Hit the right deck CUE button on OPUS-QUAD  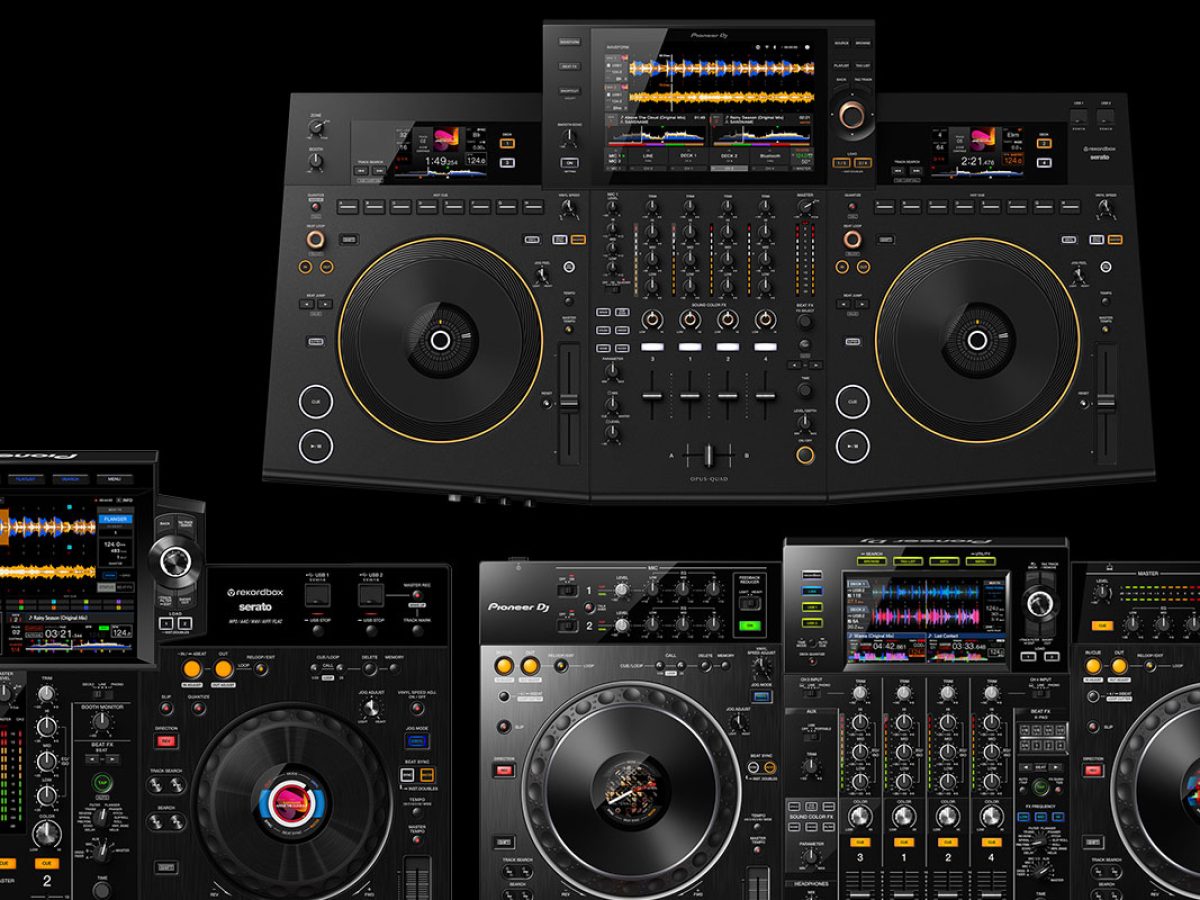852,401
